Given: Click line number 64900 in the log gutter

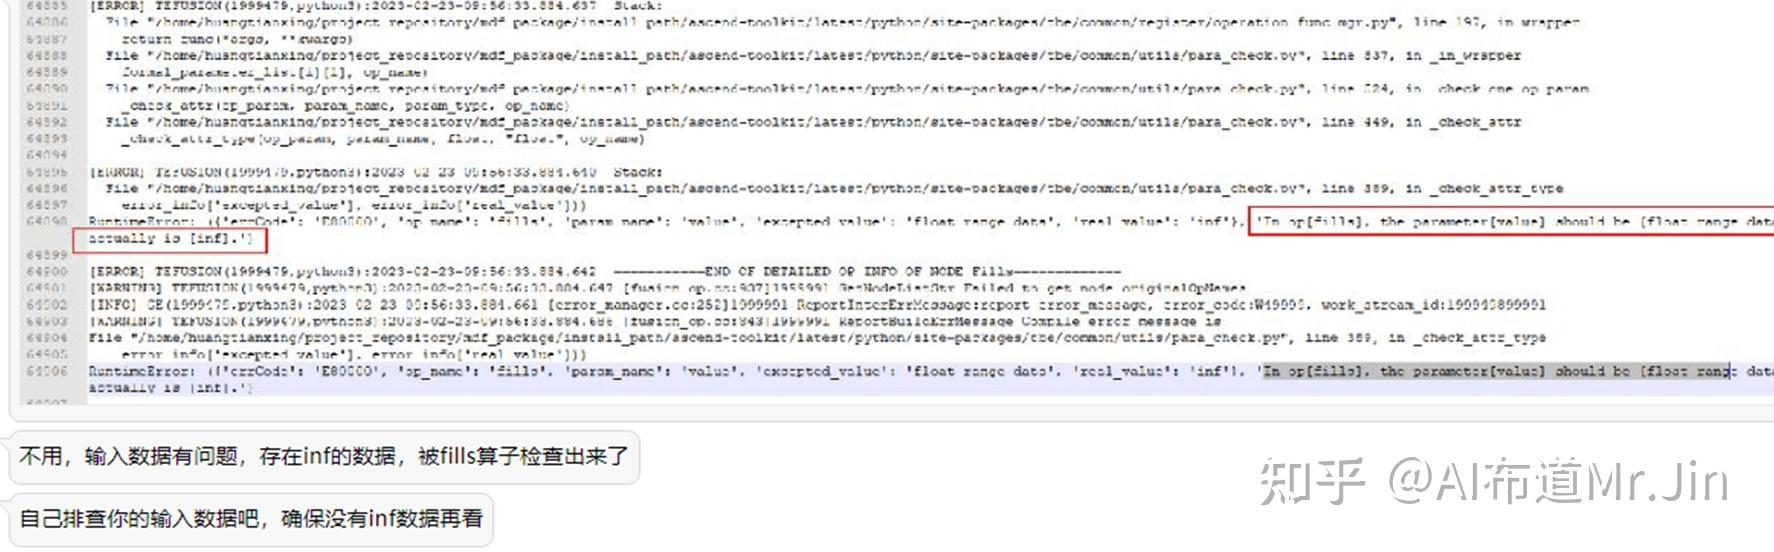Looking at the screenshot, I should pos(47,272).
